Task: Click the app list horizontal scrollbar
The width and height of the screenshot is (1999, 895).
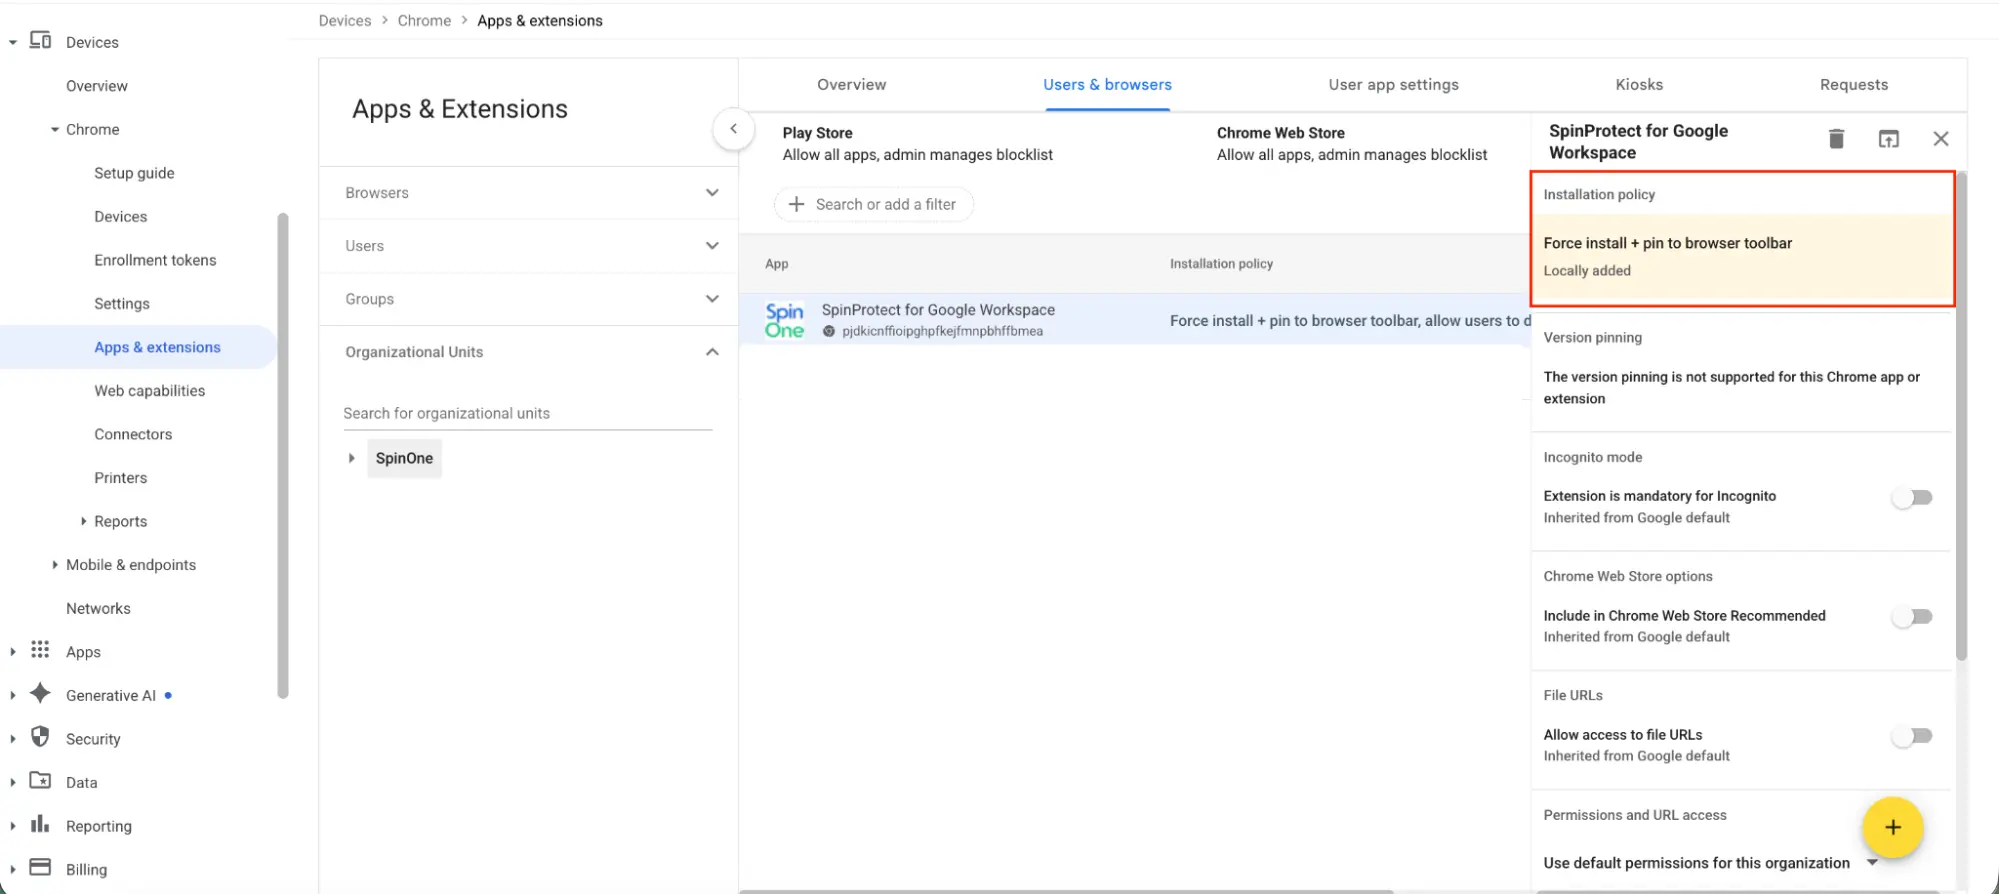Action: 1068,890
